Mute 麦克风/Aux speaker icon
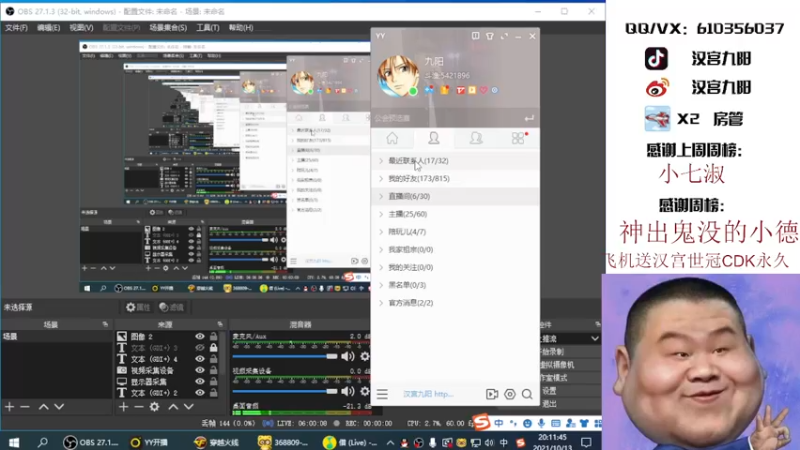The width and height of the screenshot is (800, 450). pos(348,357)
